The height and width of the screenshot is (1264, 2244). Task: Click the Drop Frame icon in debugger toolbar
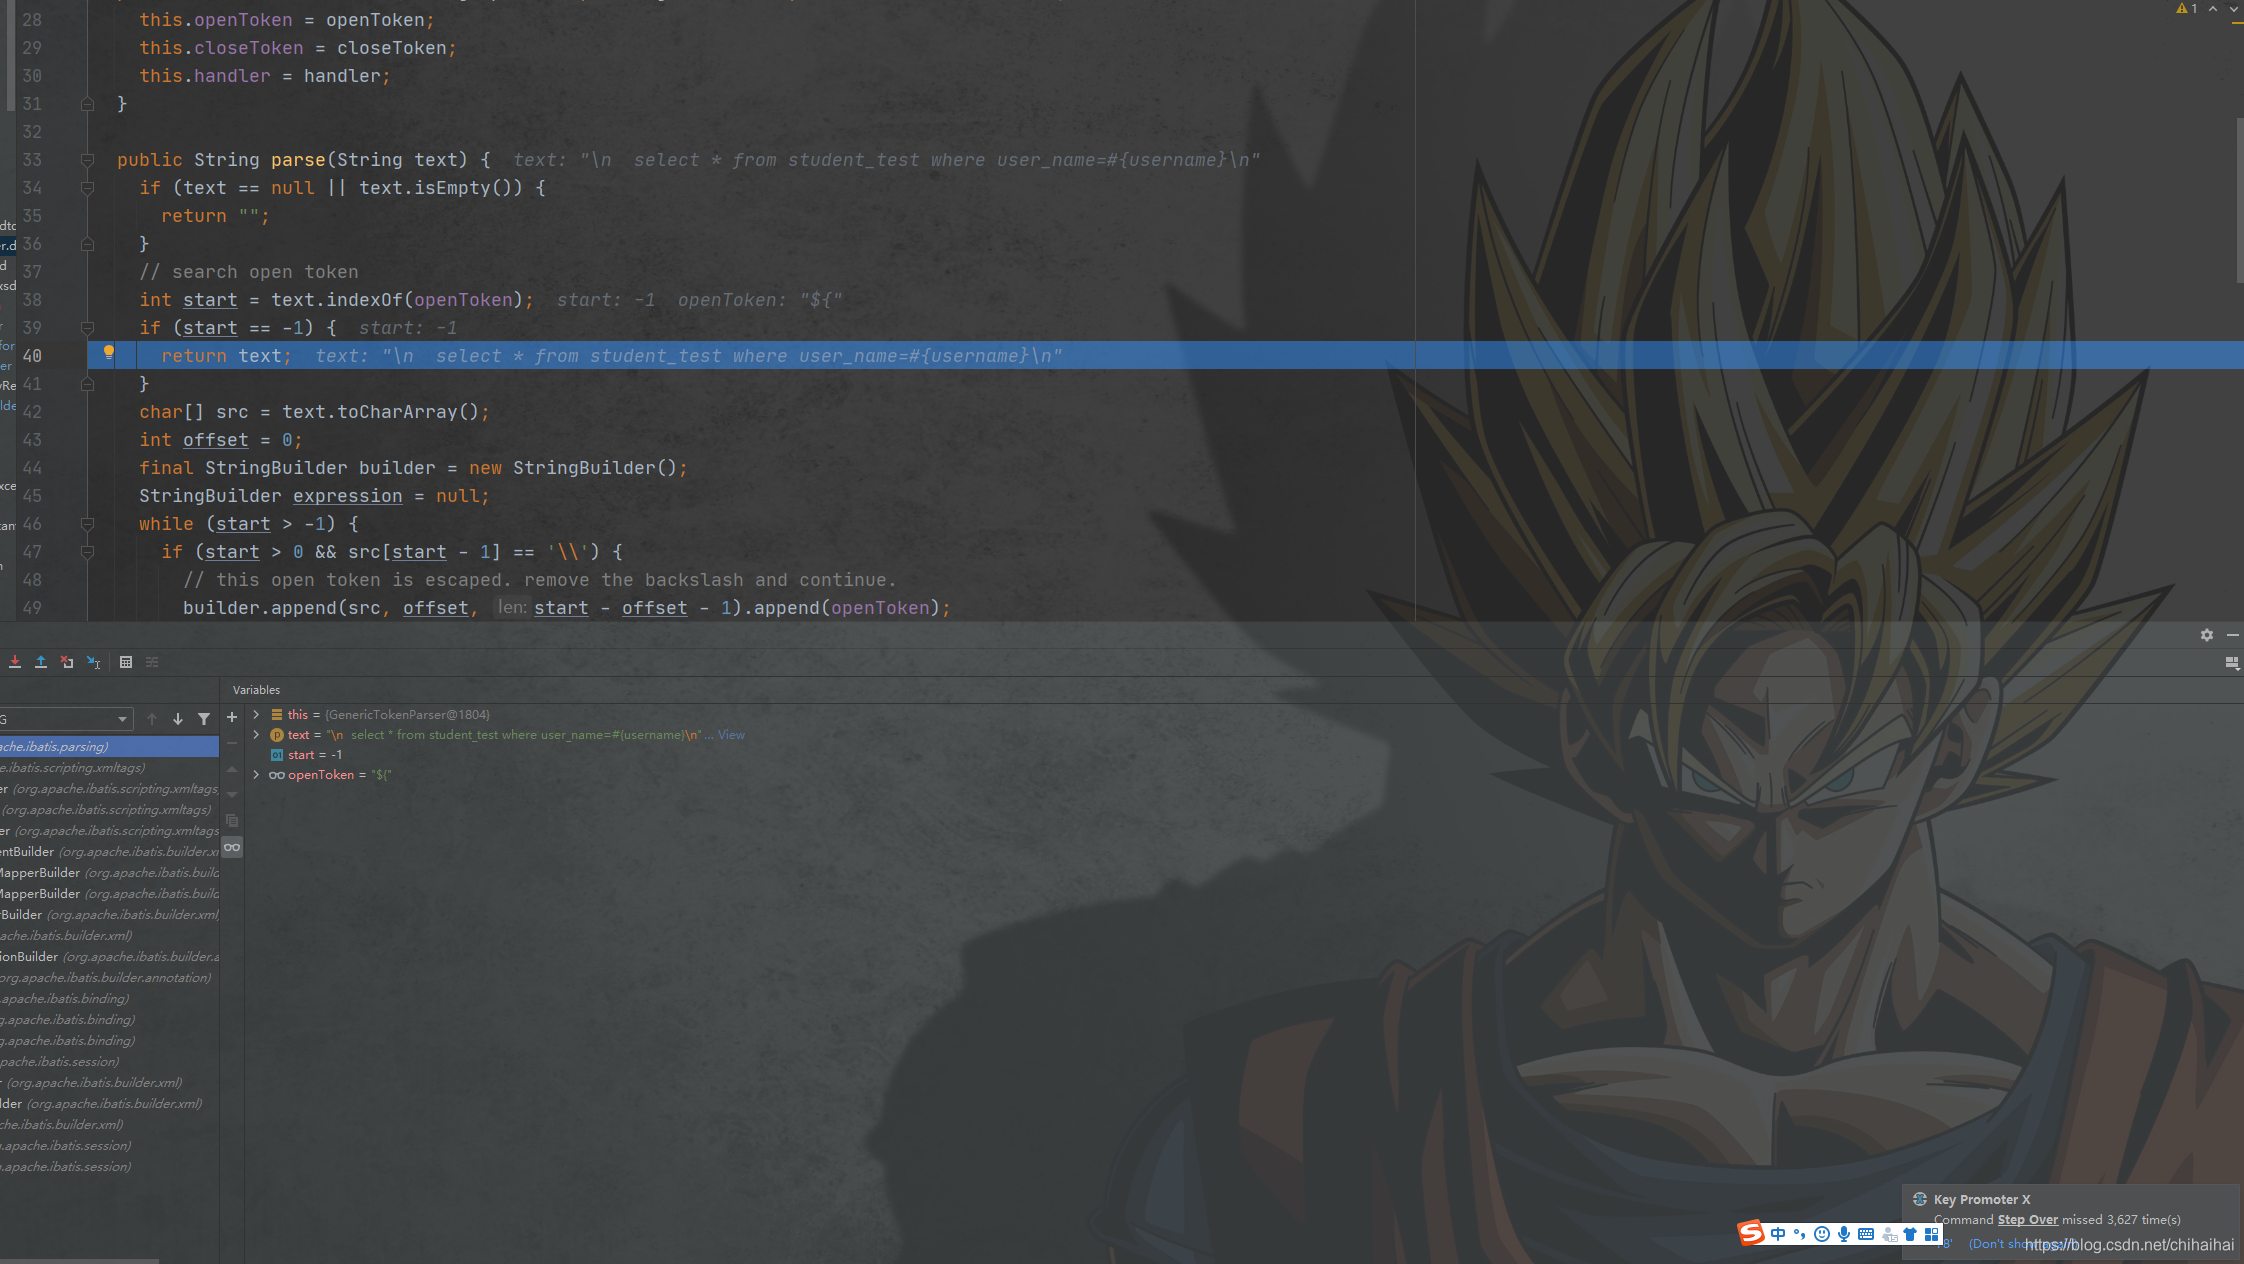tap(67, 662)
